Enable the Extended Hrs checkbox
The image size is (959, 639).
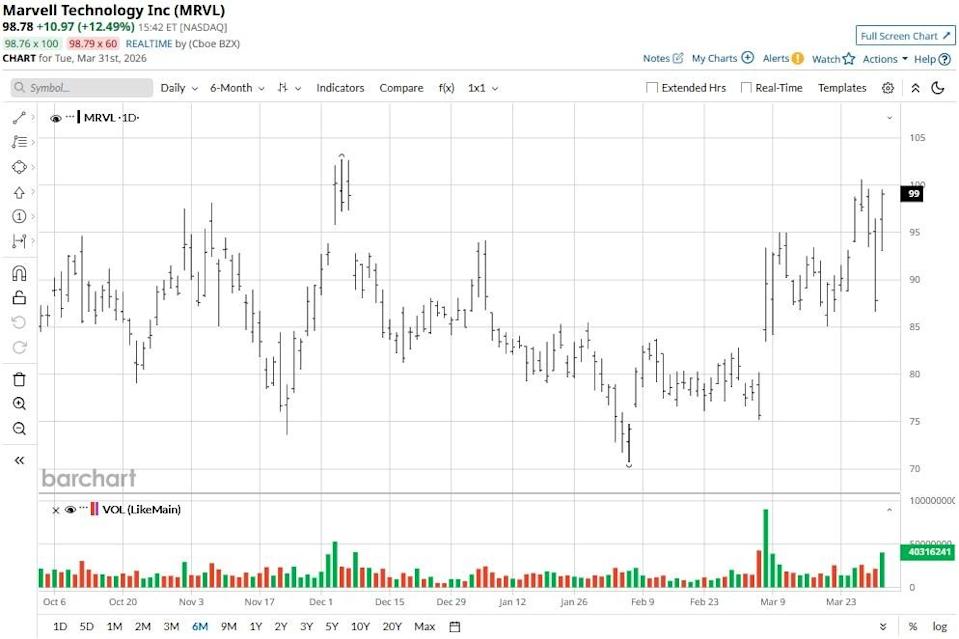pos(651,88)
